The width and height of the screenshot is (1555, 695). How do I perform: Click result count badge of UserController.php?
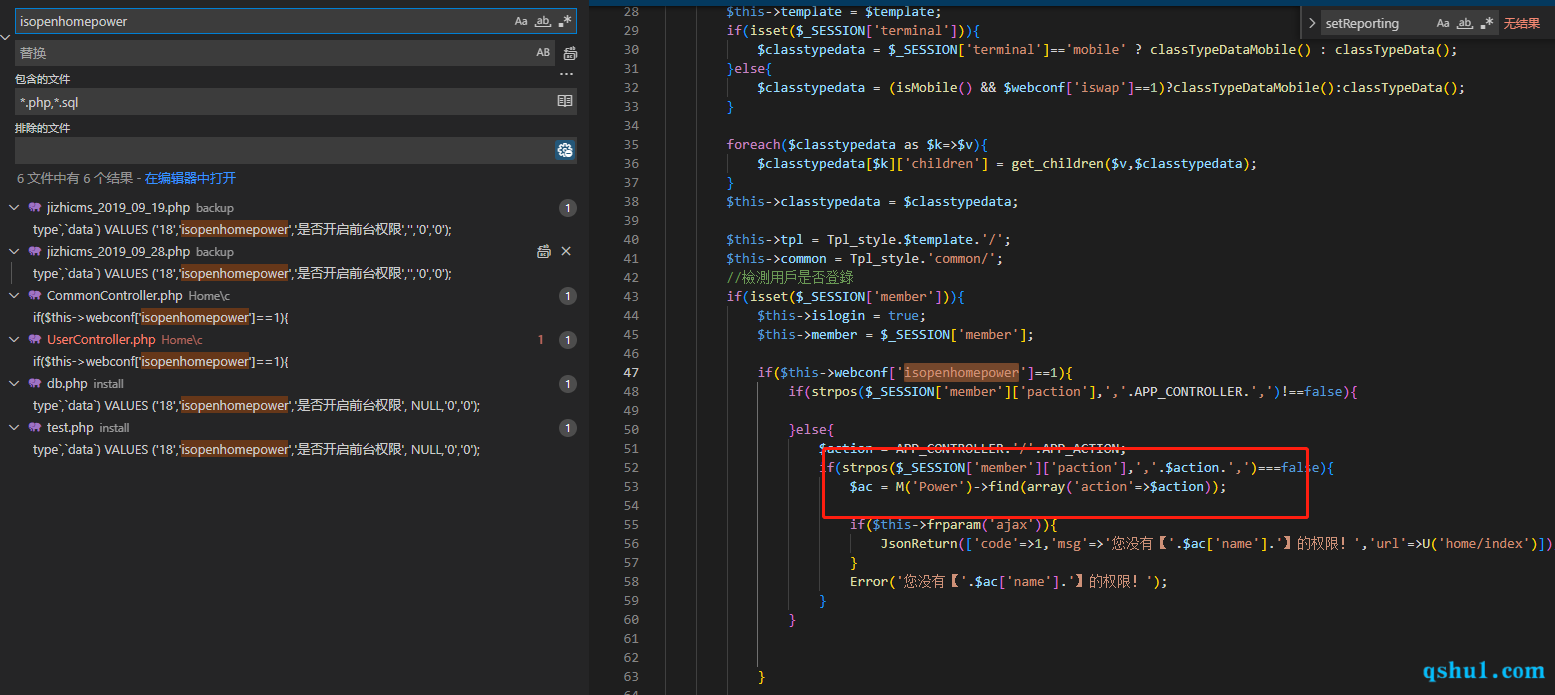[x=567, y=340]
